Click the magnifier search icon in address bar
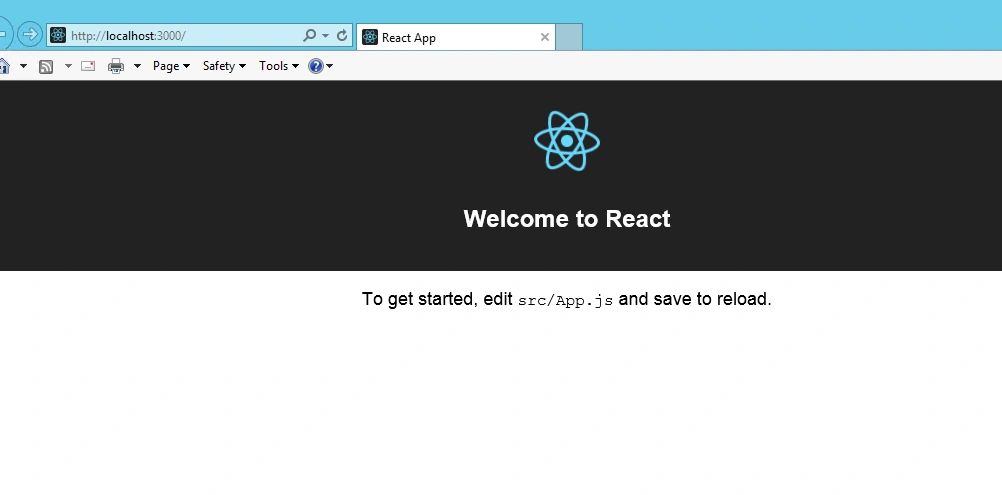This screenshot has height=495, width=1002. pos(309,36)
